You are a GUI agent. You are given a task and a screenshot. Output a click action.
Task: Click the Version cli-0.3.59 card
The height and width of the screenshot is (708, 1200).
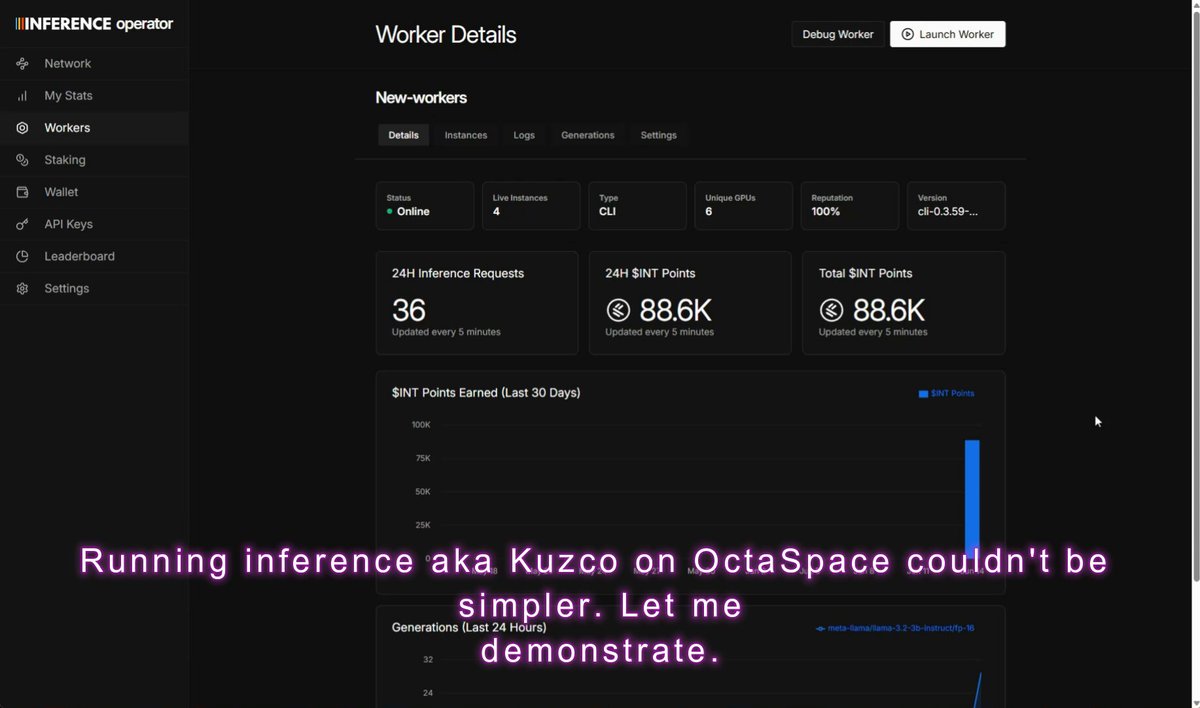956,206
